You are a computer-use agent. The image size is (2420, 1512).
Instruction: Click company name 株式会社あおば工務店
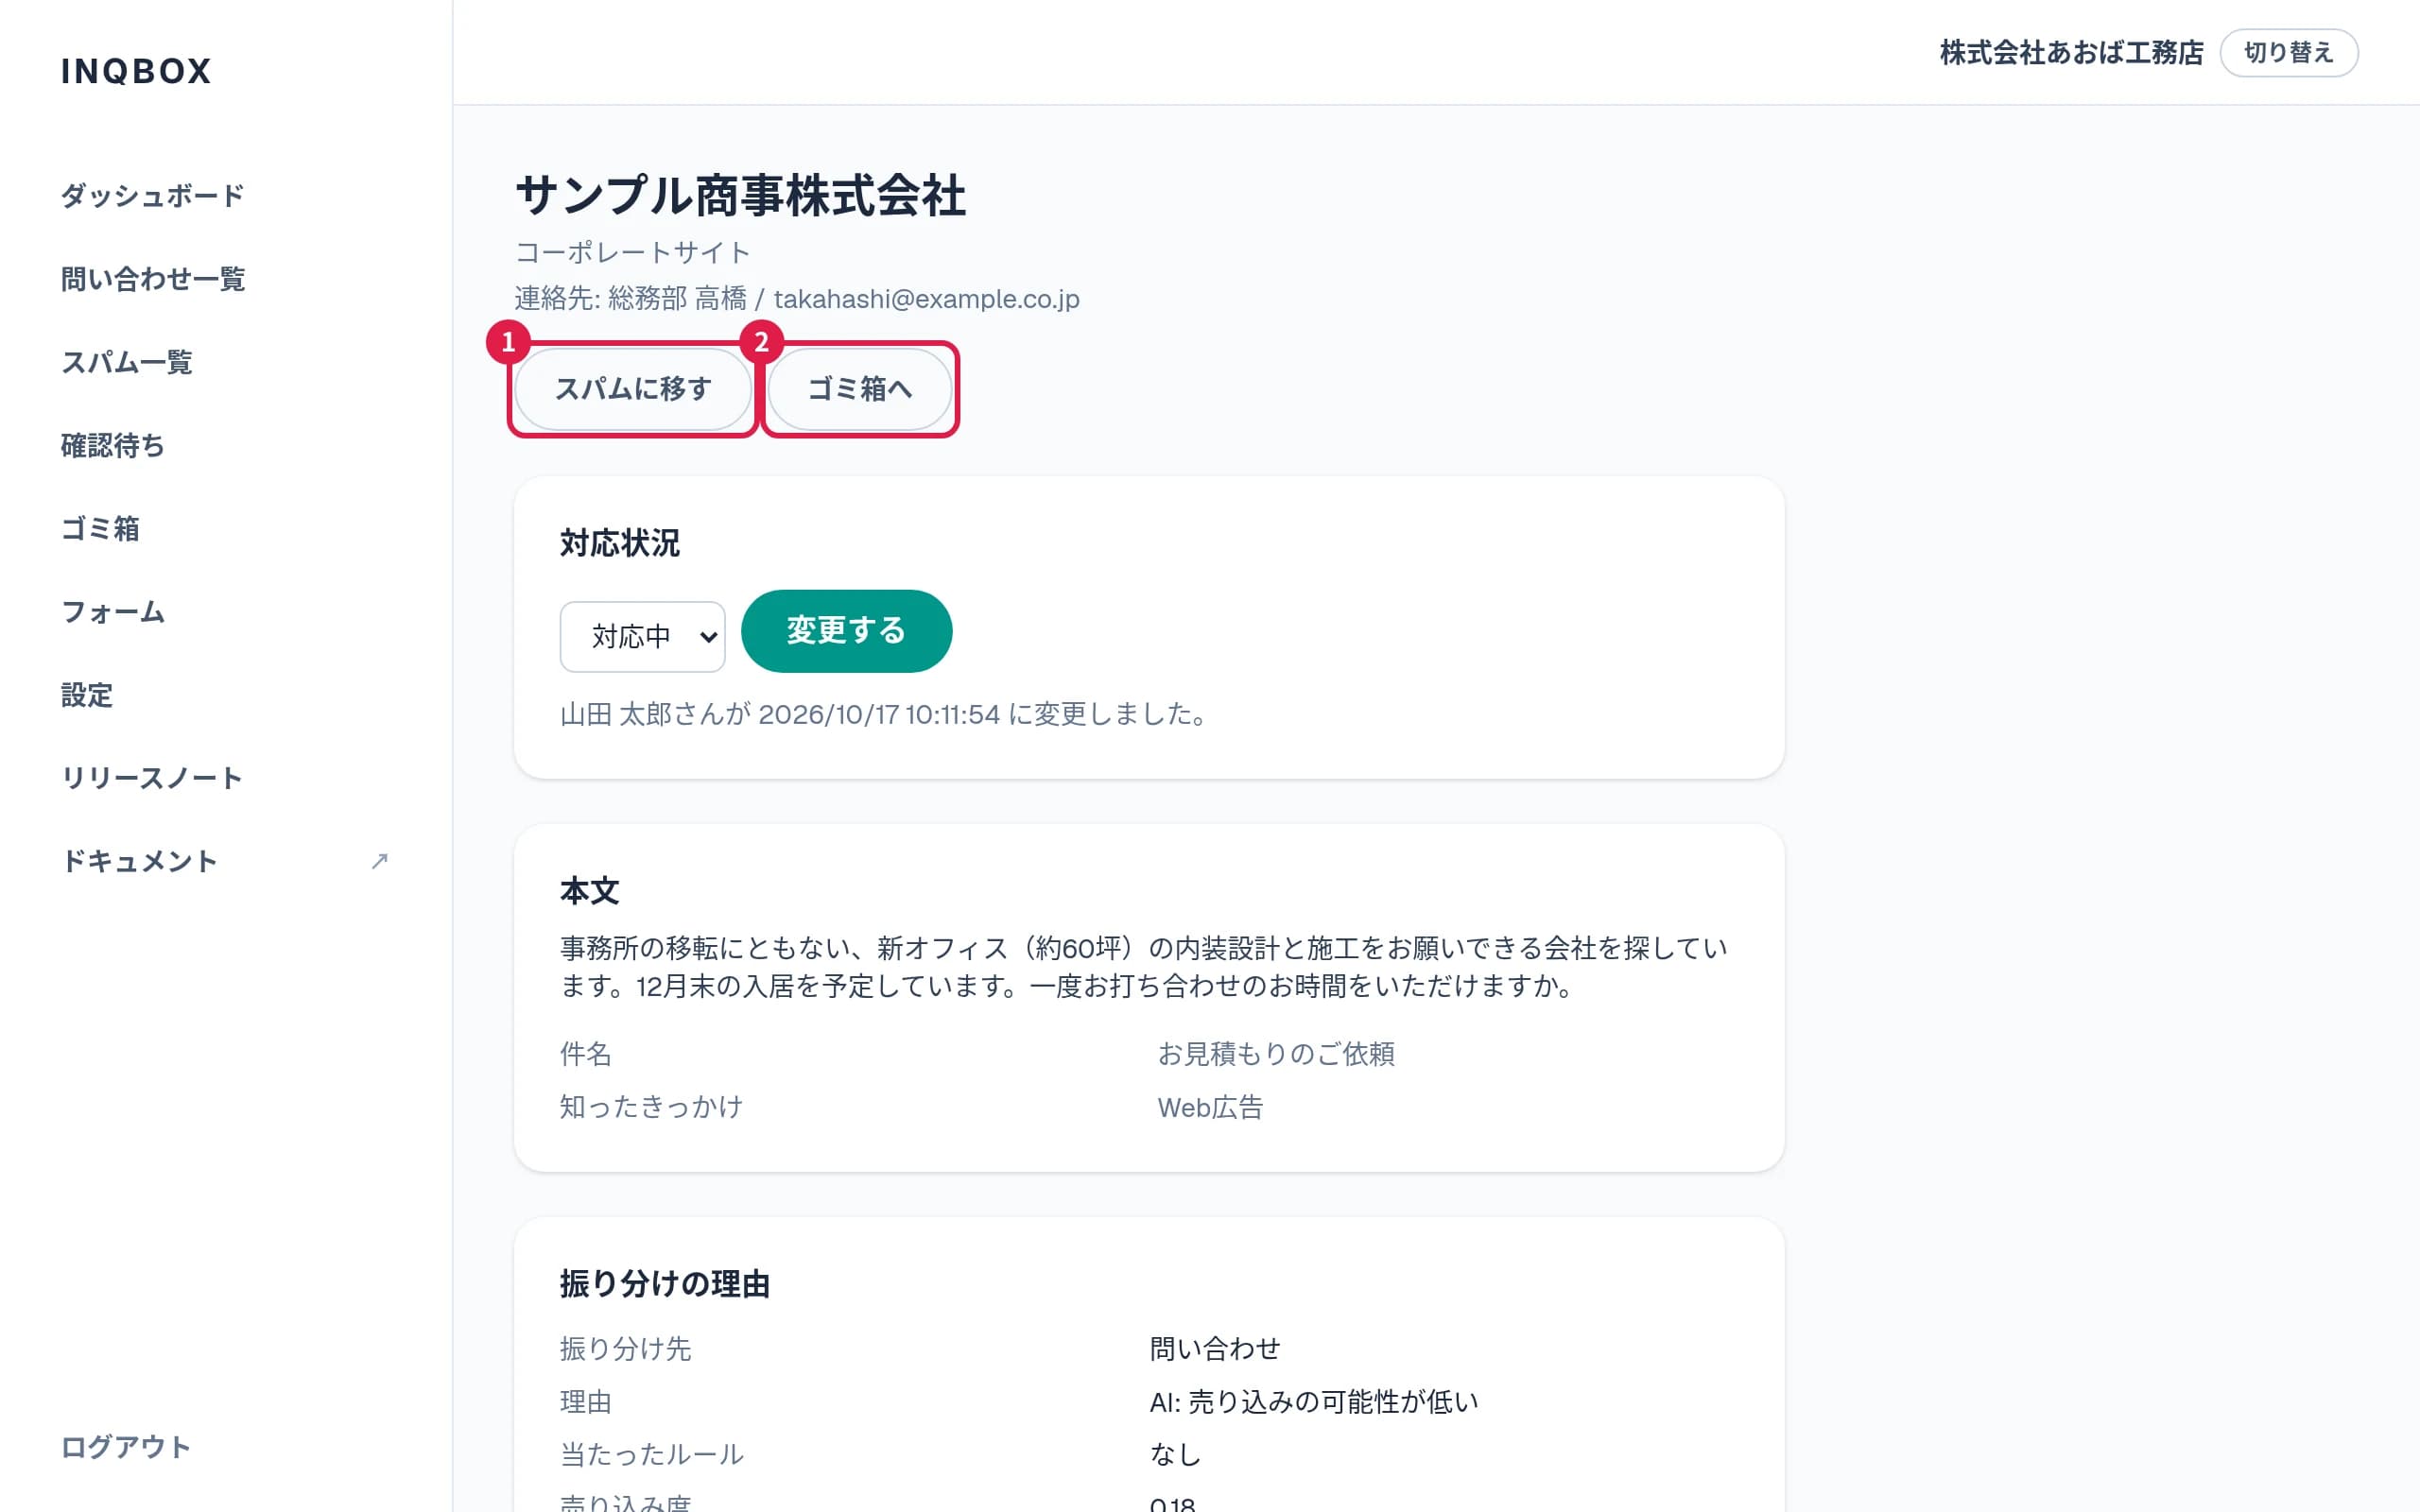[2071, 53]
